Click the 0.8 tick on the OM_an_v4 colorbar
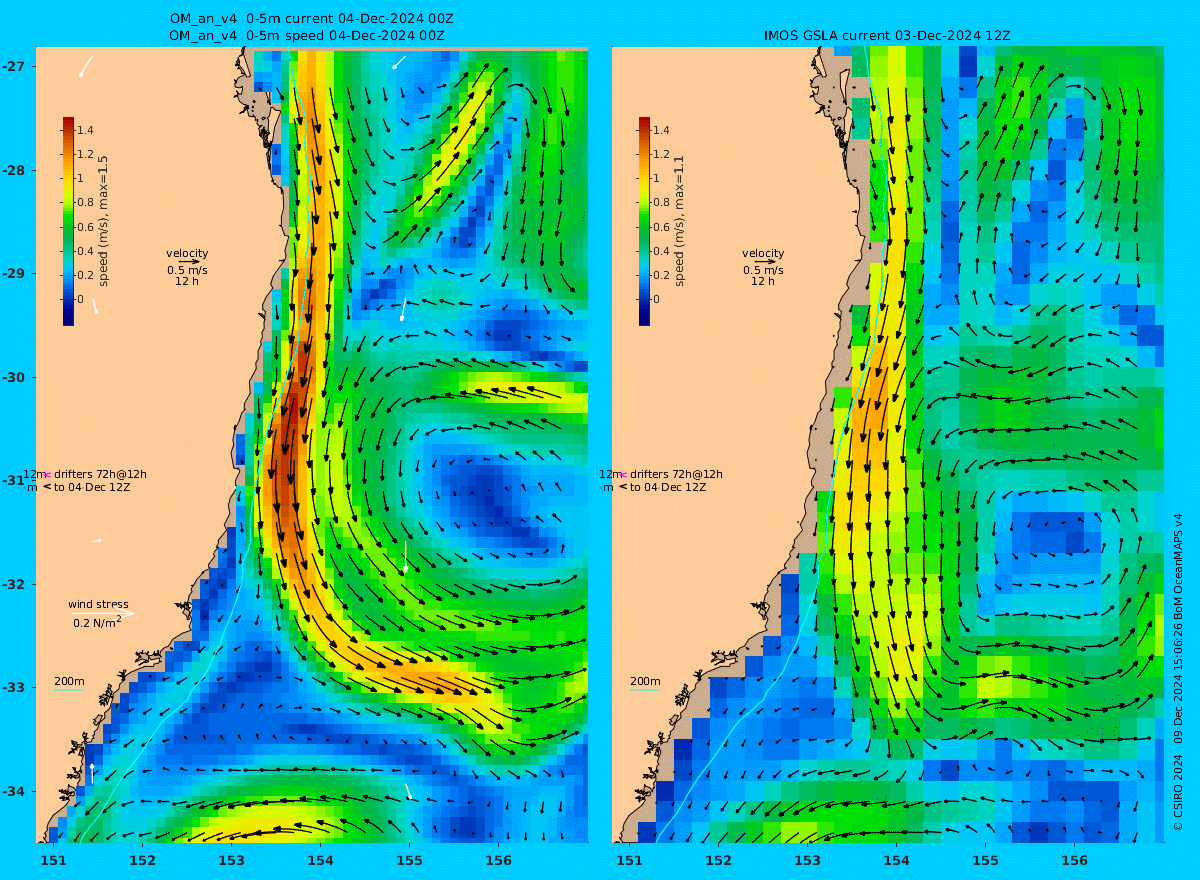The height and width of the screenshot is (880, 1200). tap(85, 202)
